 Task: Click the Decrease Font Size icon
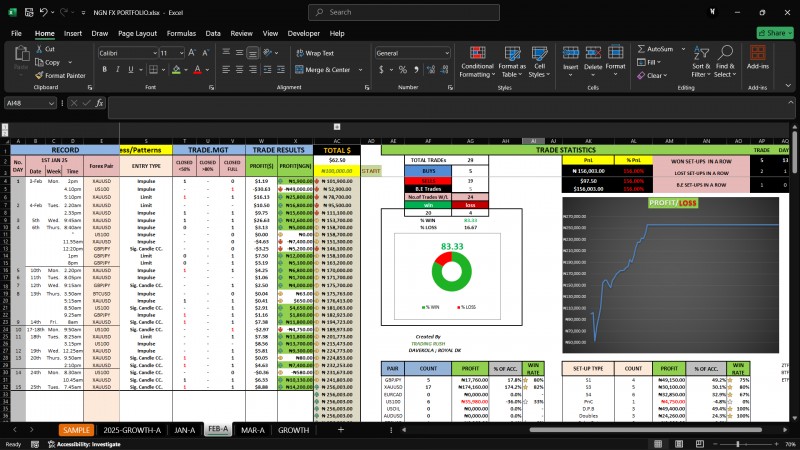(206, 53)
